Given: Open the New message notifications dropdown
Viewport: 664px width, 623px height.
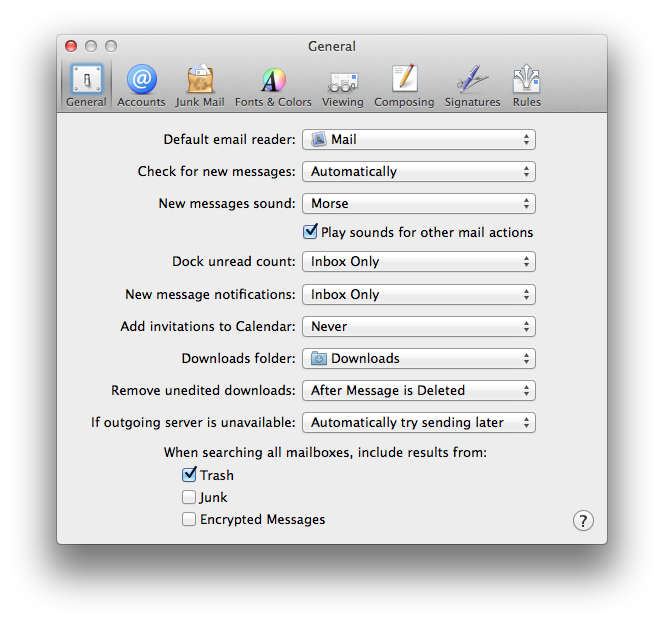Looking at the screenshot, I should point(419,294).
